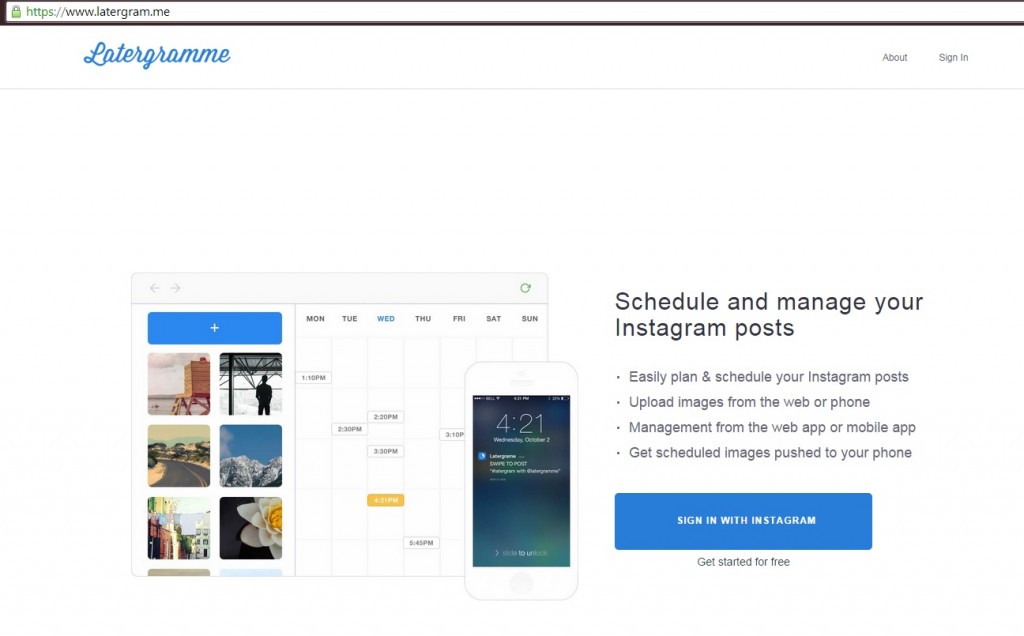This screenshot has width=1024, height=636.
Task: Click the 3:10PM slot on Friday
Action: 453,434
